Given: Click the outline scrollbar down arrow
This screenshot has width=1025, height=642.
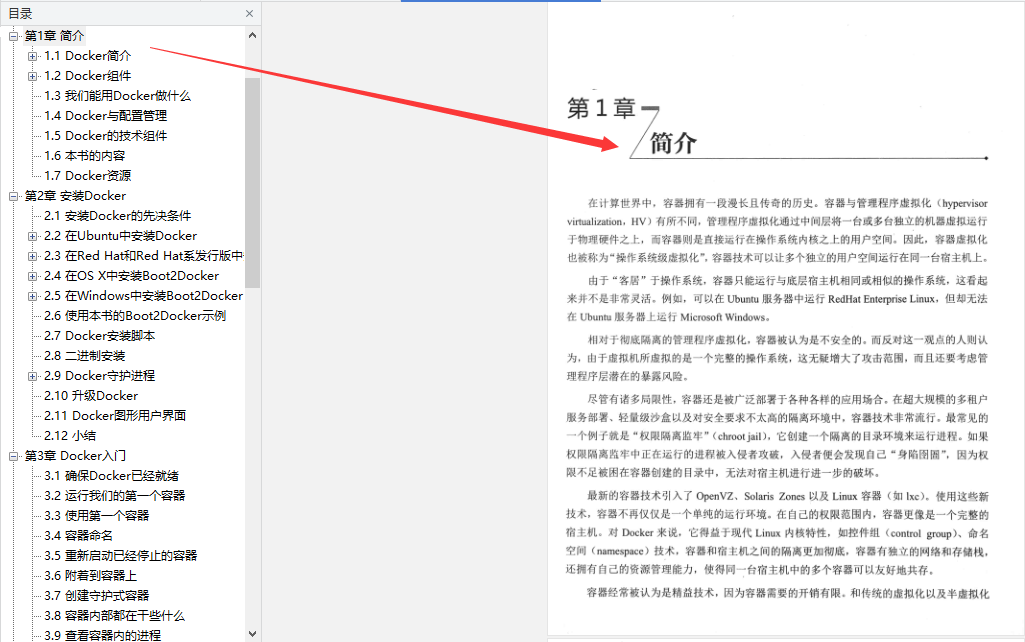Looking at the screenshot, I should (x=252, y=634).
